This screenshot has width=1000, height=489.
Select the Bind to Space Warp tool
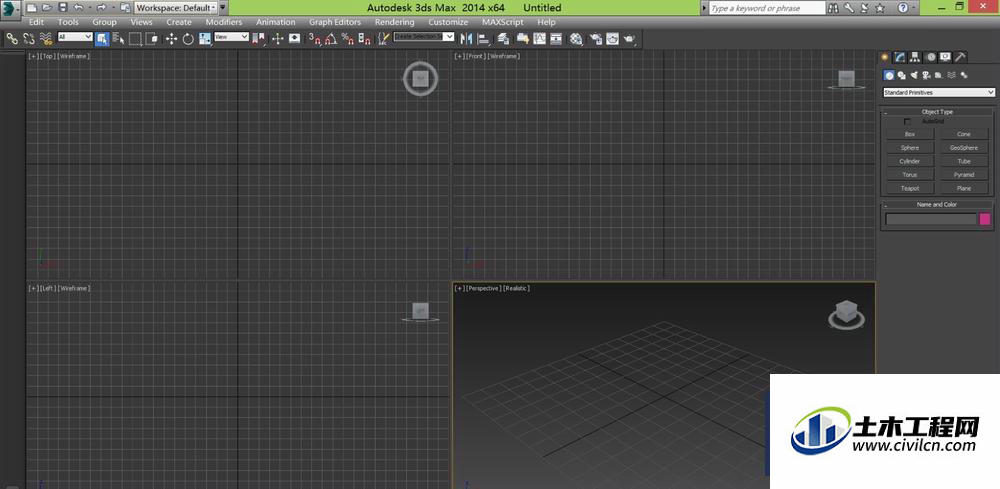(x=46, y=39)
